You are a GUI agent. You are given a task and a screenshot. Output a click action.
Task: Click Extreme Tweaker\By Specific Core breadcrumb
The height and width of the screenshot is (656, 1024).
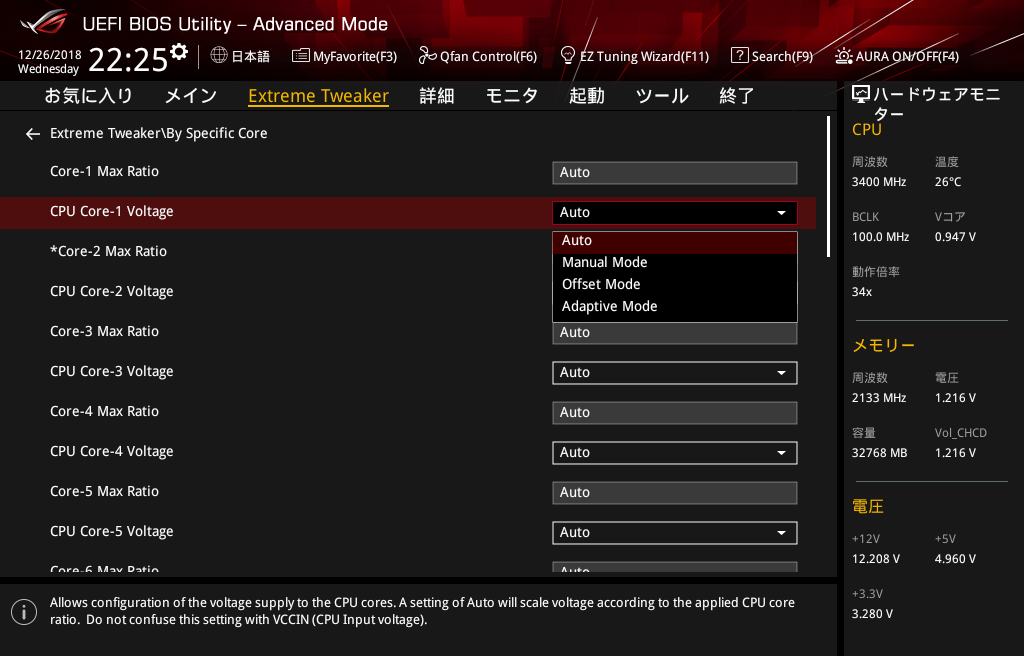159,133
